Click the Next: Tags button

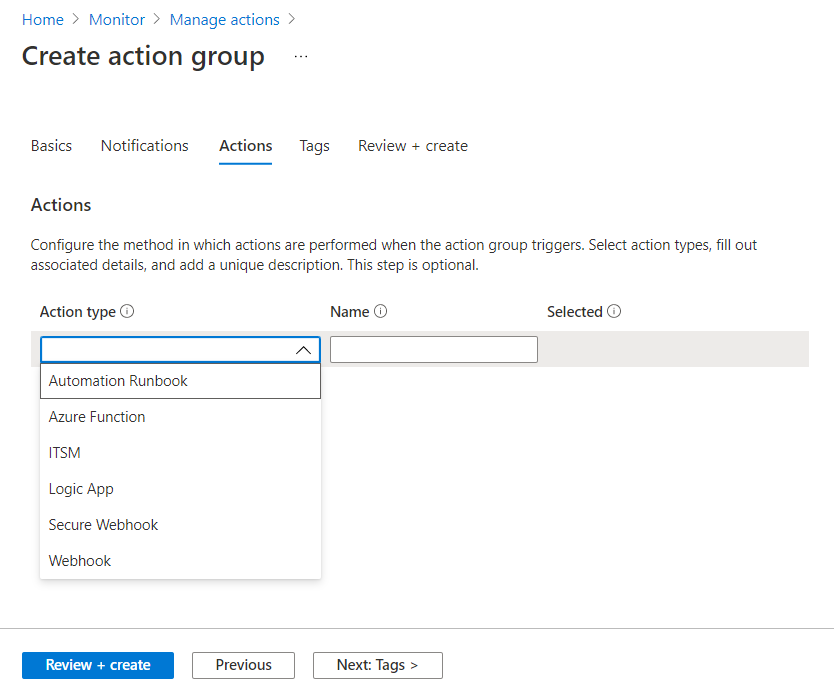point(378,665)
